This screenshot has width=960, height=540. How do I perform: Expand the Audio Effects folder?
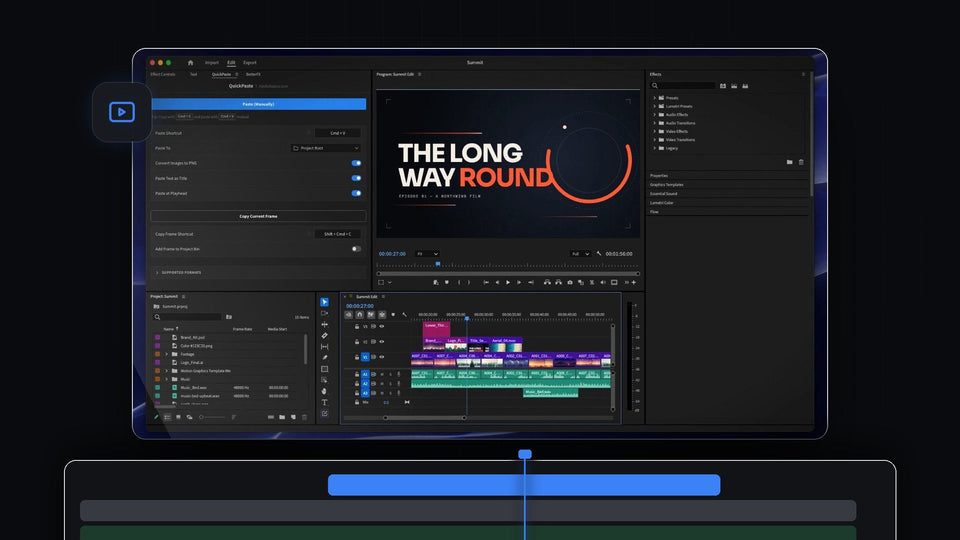click(654, 114)
